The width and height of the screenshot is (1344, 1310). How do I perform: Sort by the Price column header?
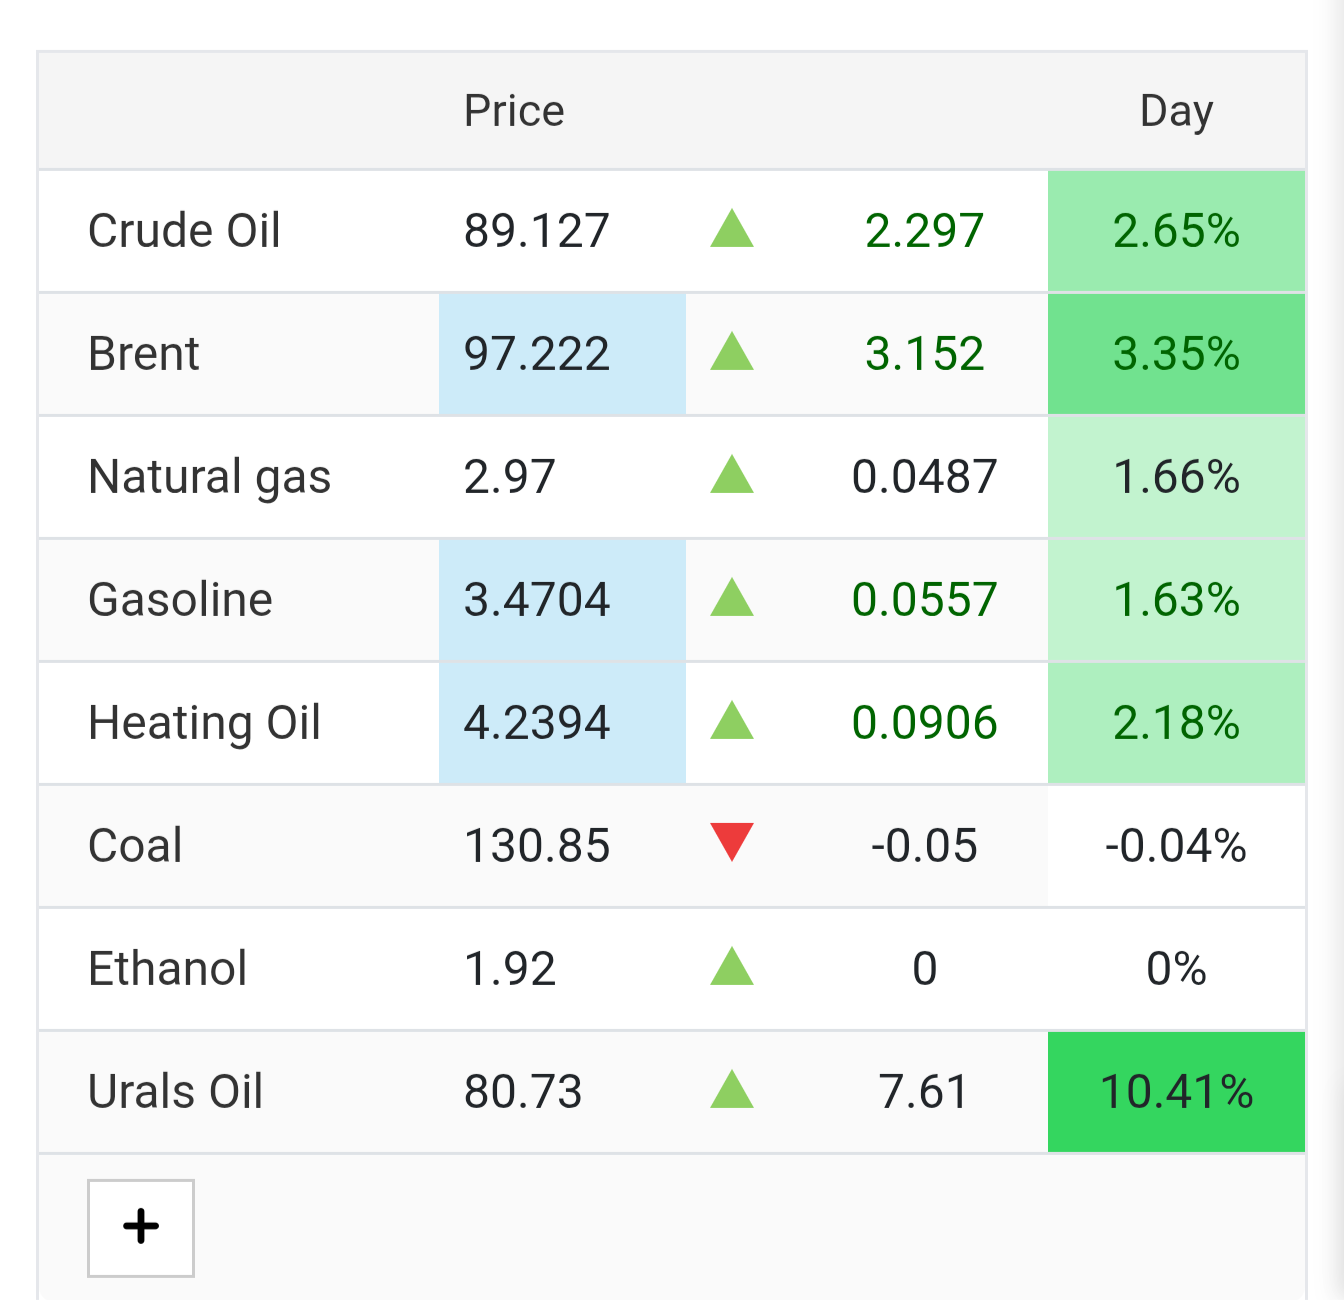(514, 111)
